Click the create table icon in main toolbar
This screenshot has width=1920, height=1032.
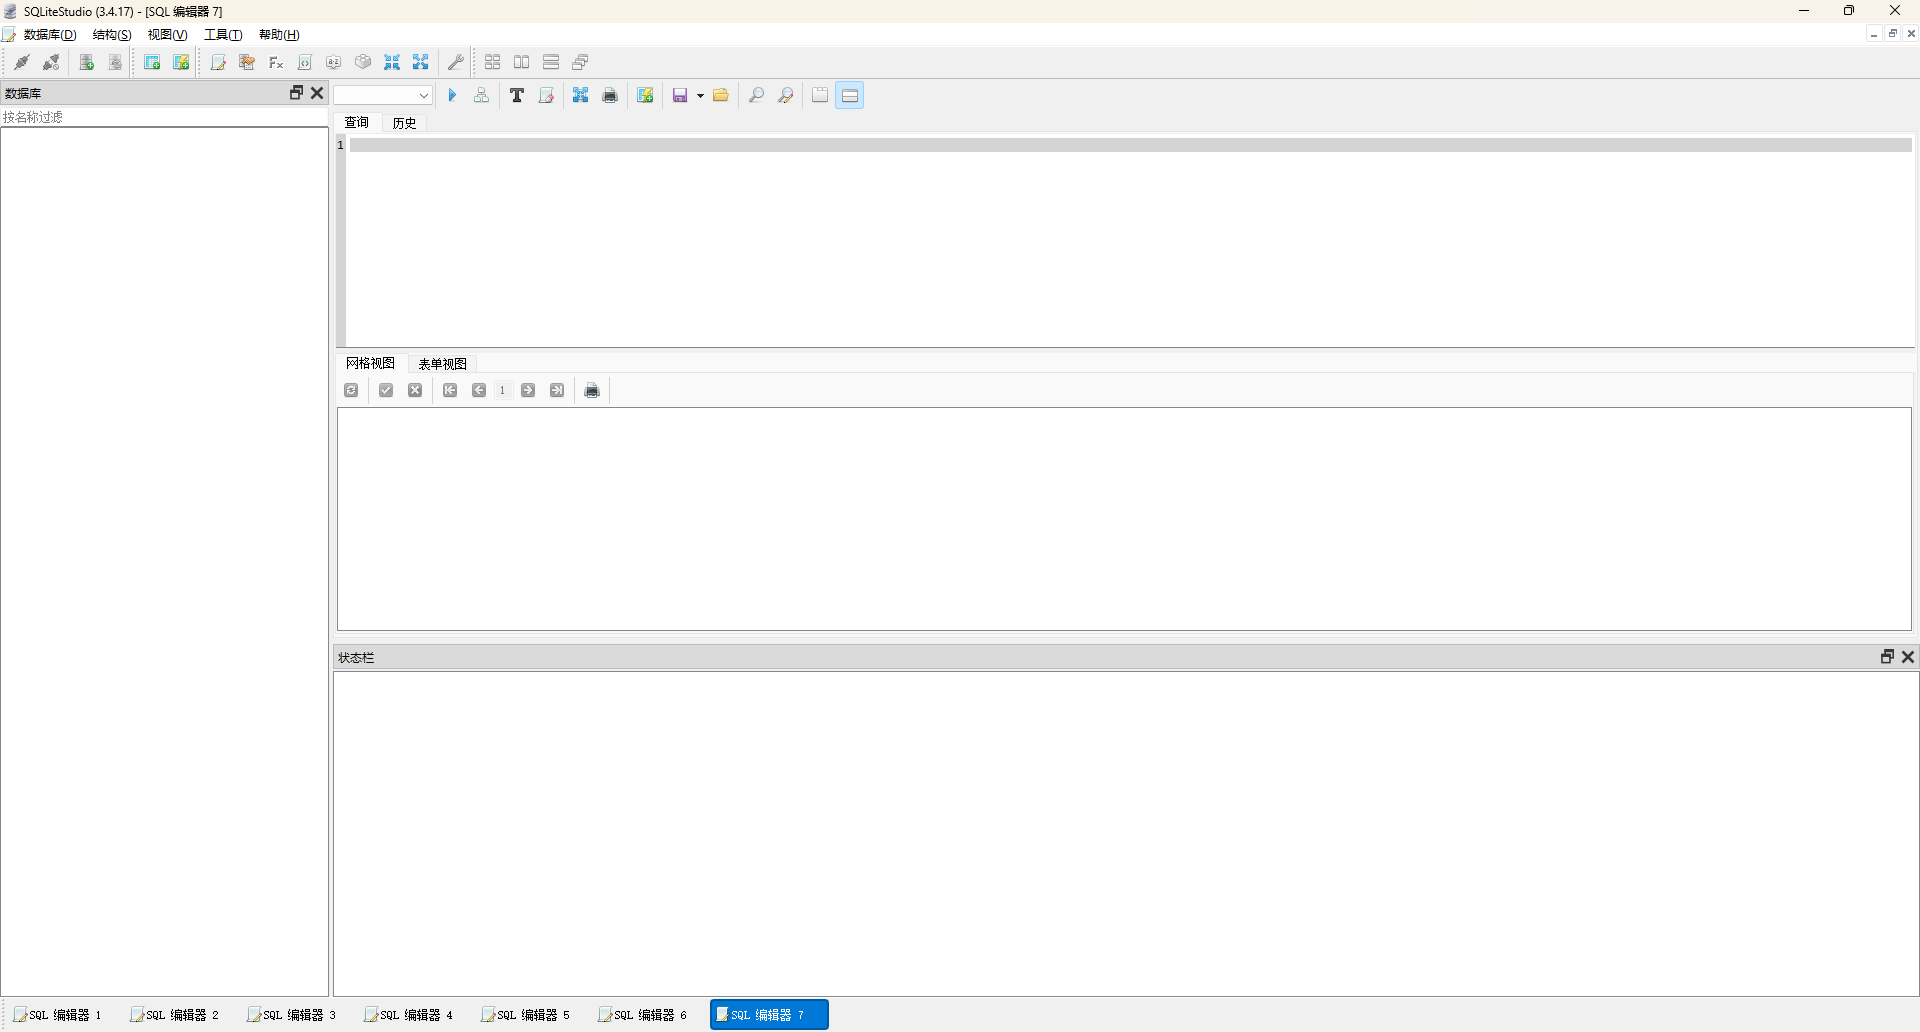point(152,62)
